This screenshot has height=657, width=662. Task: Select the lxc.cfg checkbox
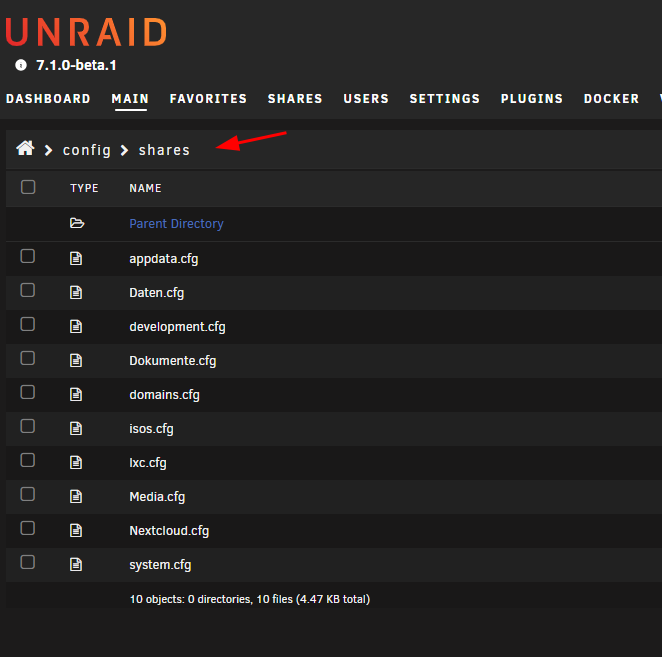click(28, 460)
